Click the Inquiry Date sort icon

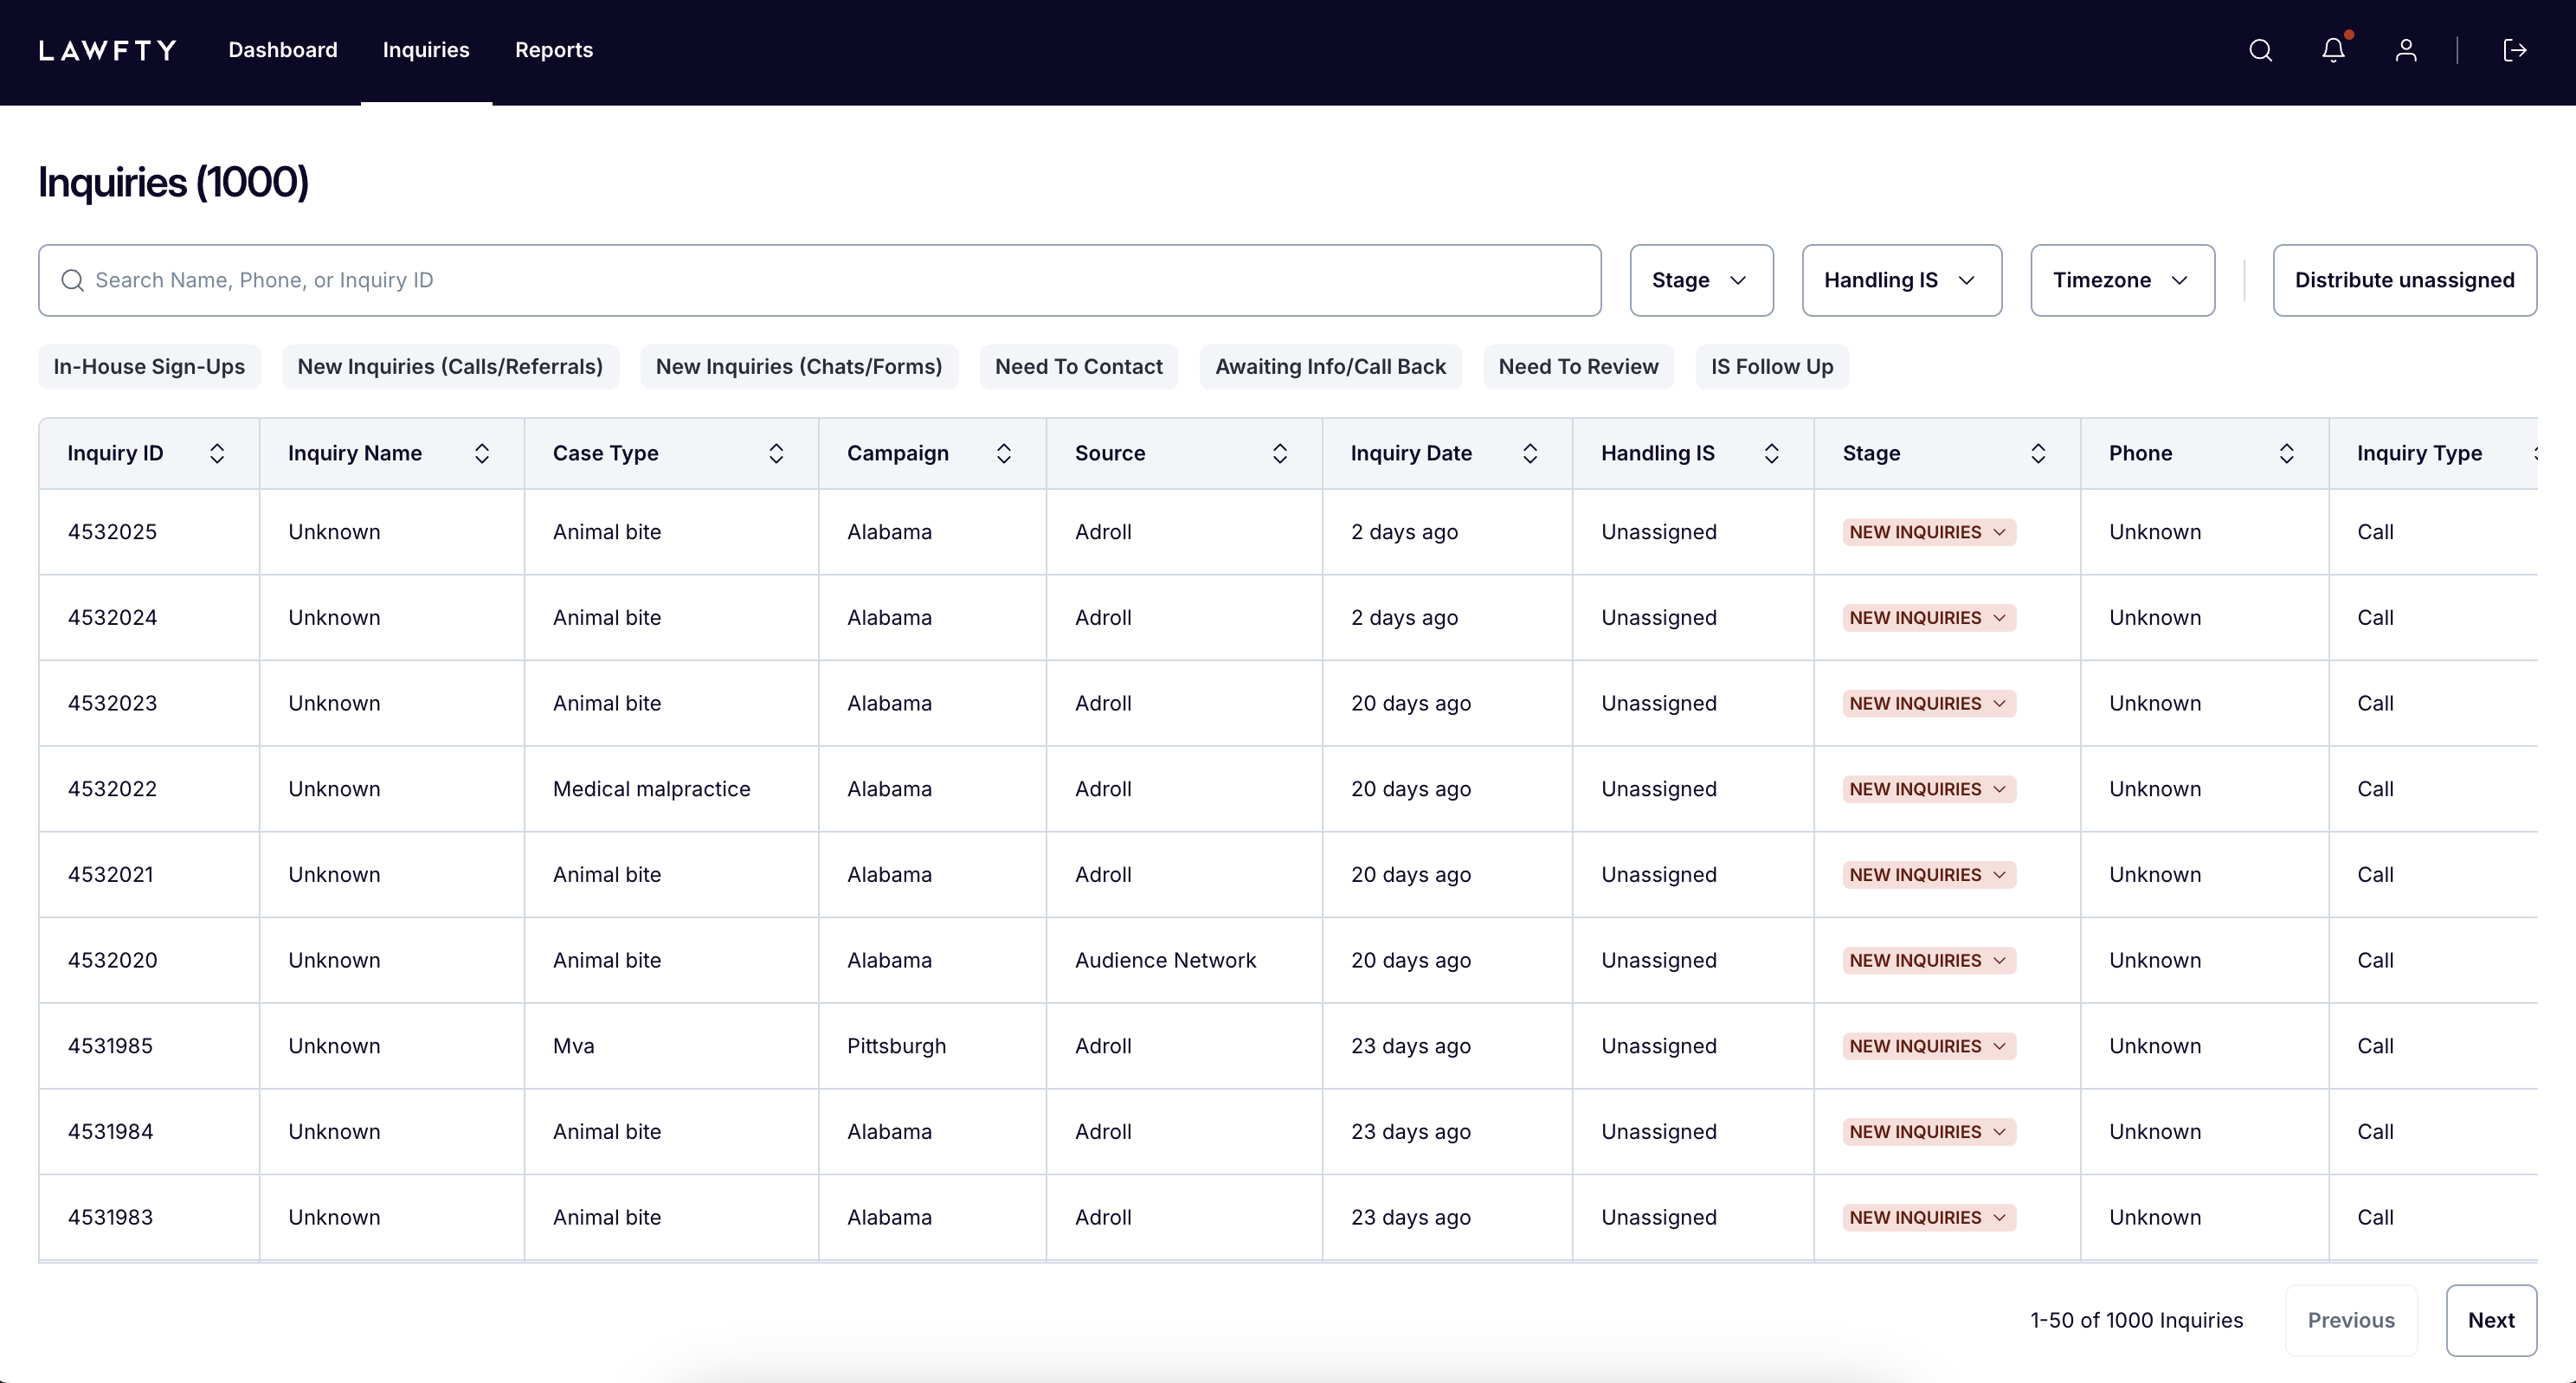pyautogui.click(x=1529, y=453)
